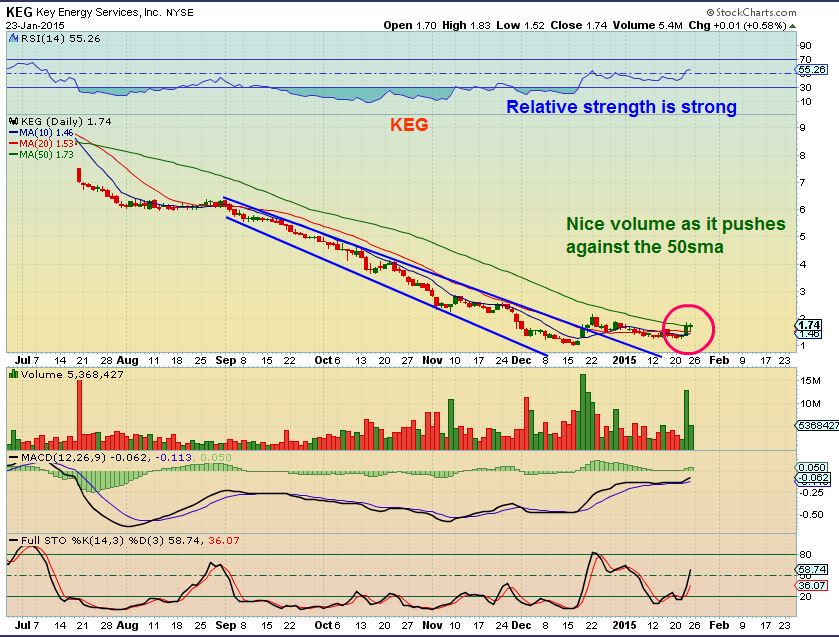The image size is (839, 637).
Task: Click the candlestick icon before KEG (Daily)
Action: click(14, 122)
